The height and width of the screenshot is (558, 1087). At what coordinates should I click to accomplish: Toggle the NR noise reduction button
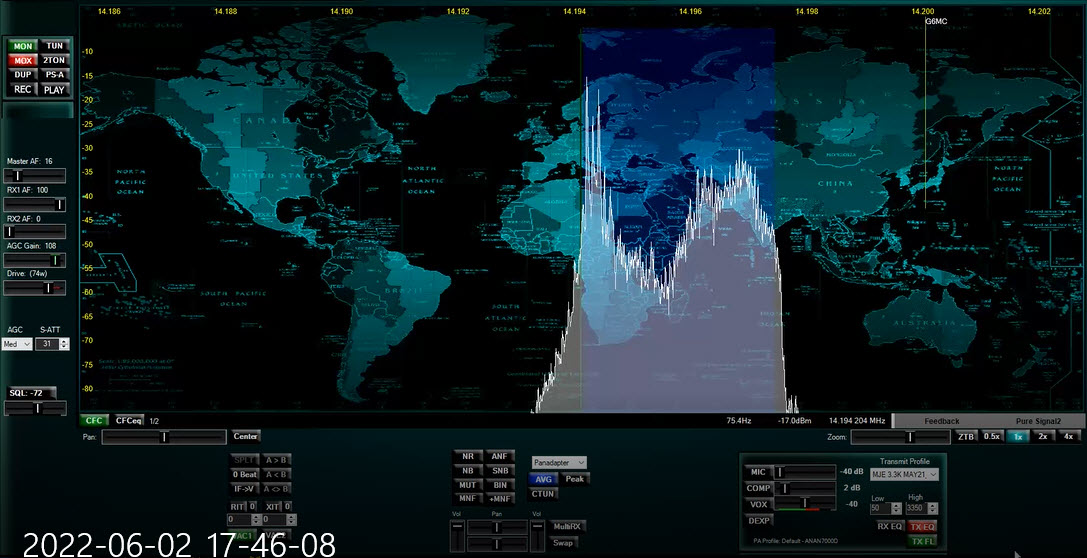(467, 456)
